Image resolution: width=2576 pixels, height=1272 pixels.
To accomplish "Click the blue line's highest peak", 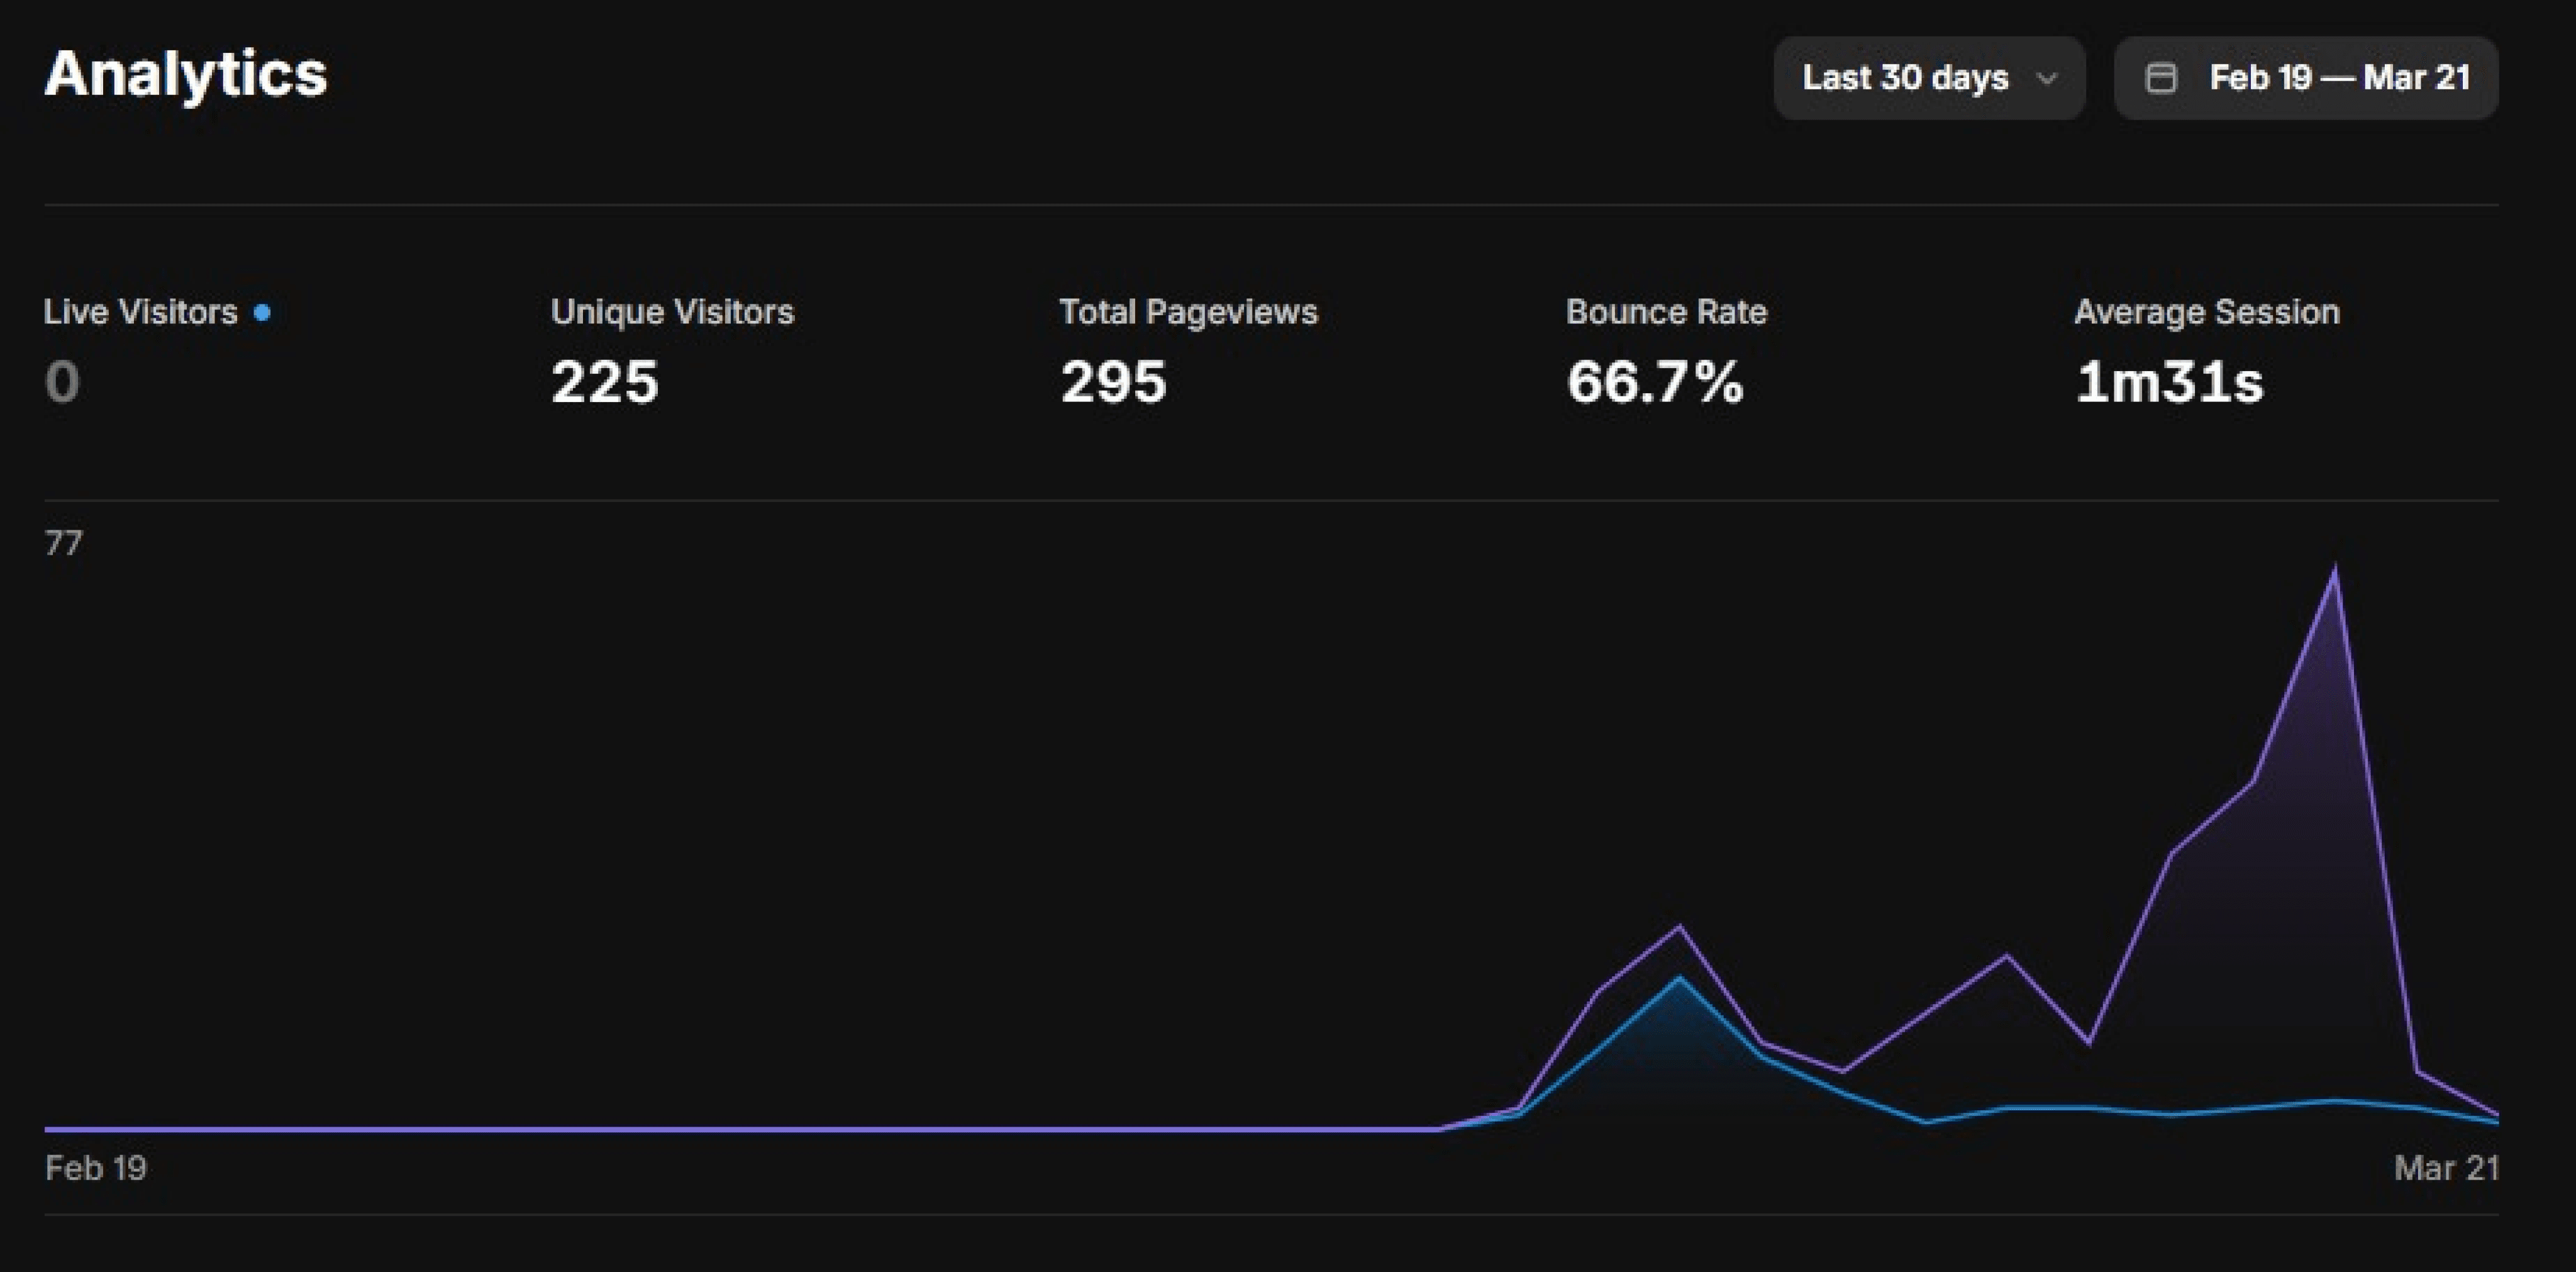I will point(1679,978).
